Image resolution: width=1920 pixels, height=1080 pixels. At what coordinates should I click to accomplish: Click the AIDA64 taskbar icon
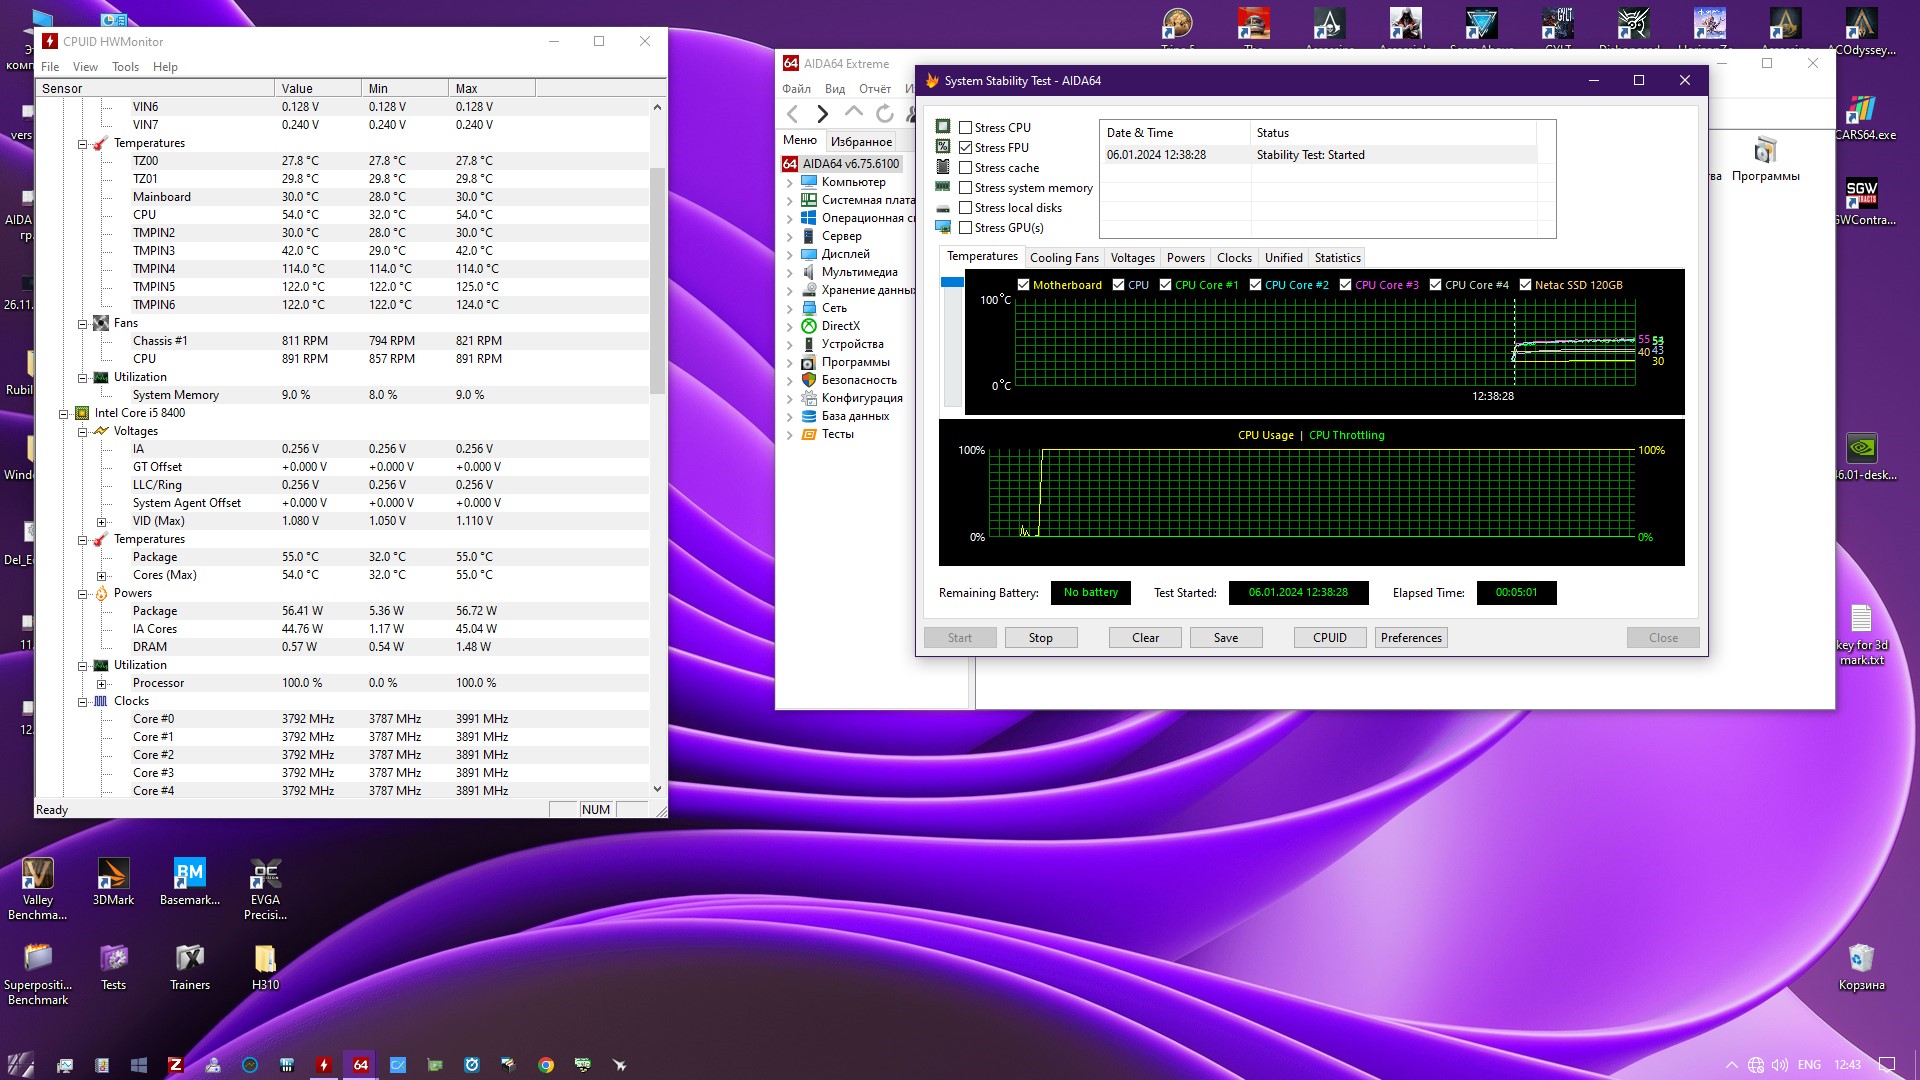(x=361, y=1065)
